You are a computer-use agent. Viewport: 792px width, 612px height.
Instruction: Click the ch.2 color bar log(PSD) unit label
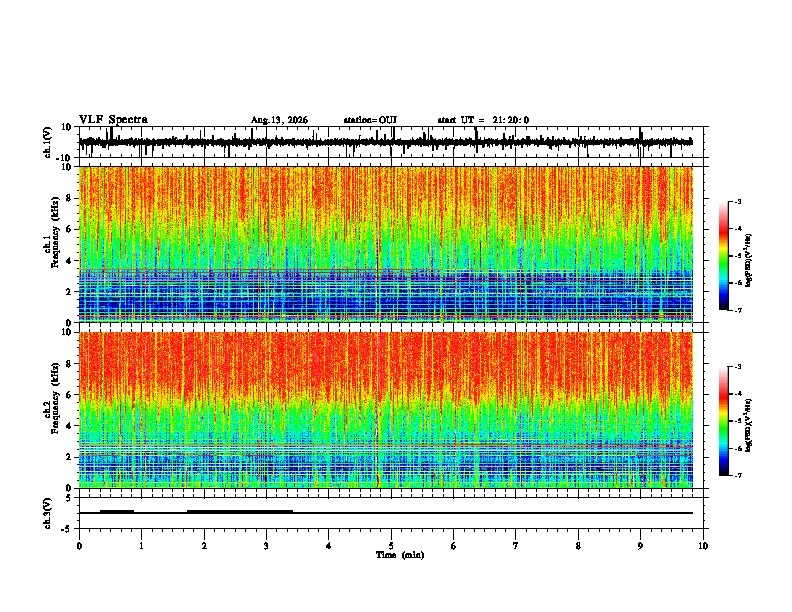click(749, 425)
